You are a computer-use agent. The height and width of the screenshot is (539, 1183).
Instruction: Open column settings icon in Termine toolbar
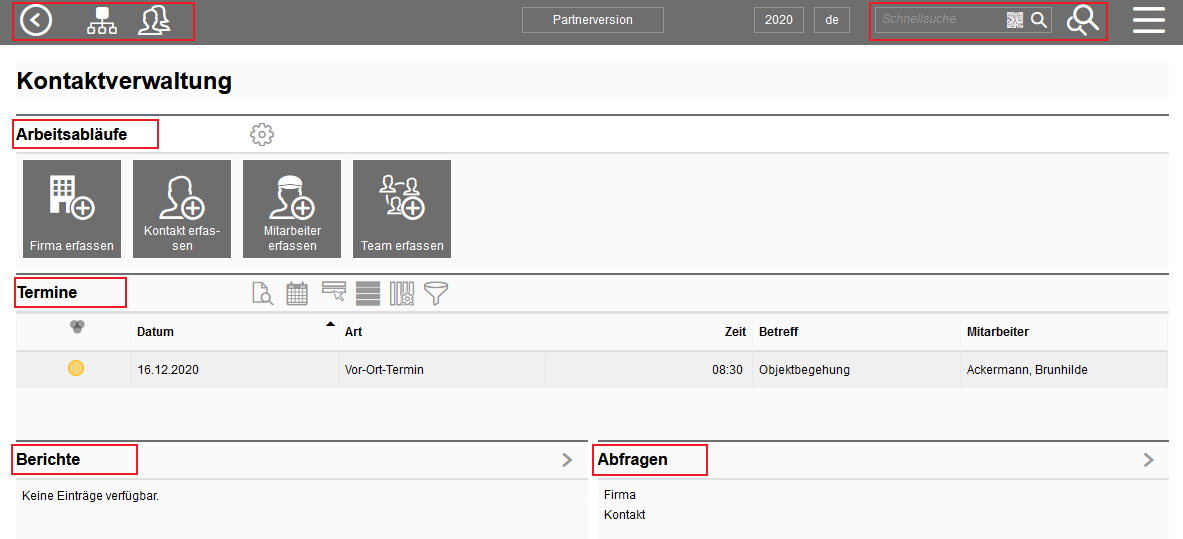coord(402,293)
